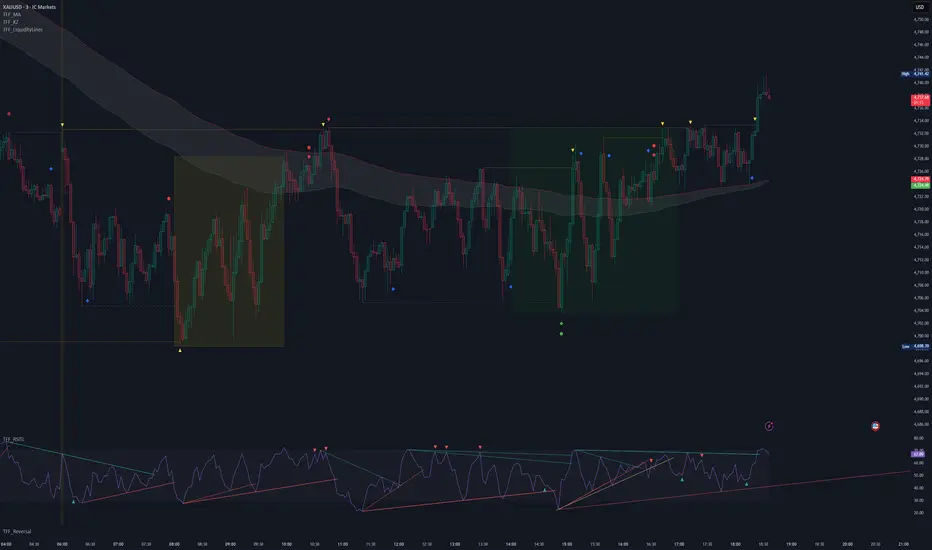Image resolution: width=932 pixels, height=550 pixels.
Task: Select the TFF_MA indicator legend
Action: coord(12,14)
